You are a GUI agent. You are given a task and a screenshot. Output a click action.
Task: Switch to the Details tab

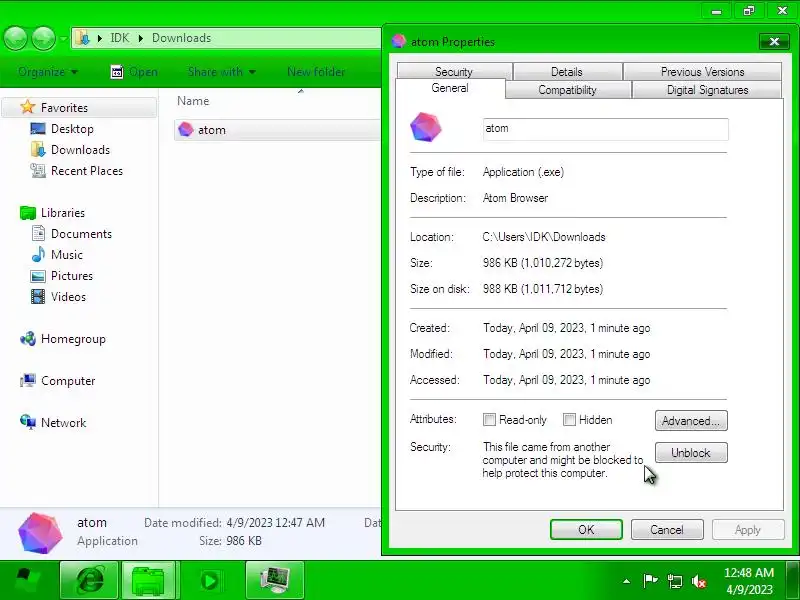tap(567, 71)
